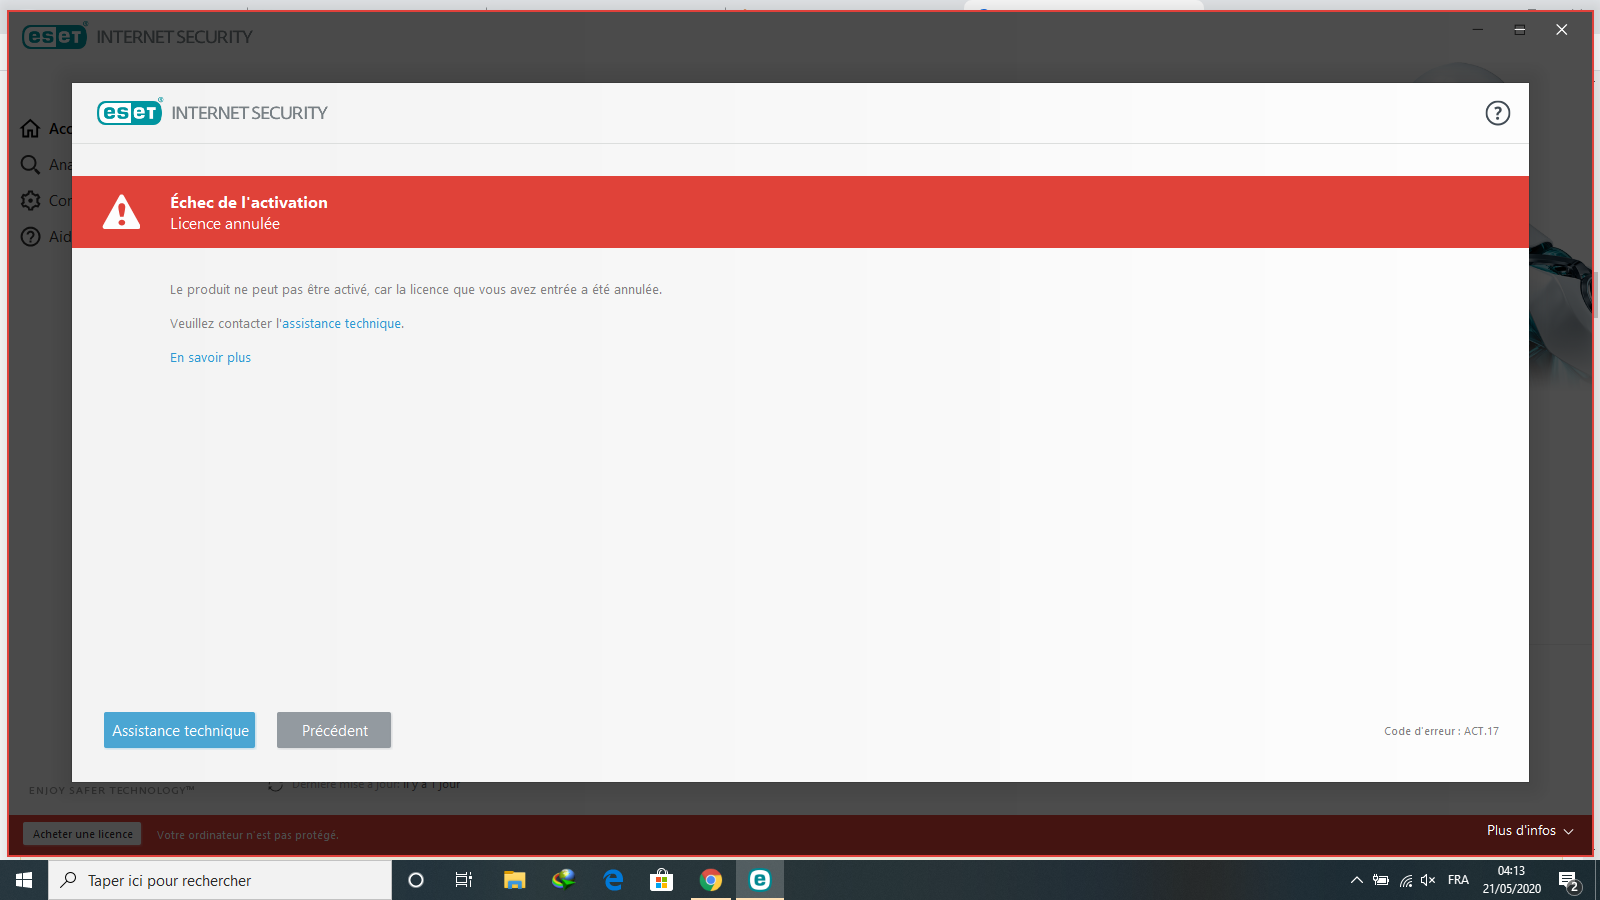Open the notification center icon
1600x900 pixels.
pyautogui.click(x=1569, y=881)
